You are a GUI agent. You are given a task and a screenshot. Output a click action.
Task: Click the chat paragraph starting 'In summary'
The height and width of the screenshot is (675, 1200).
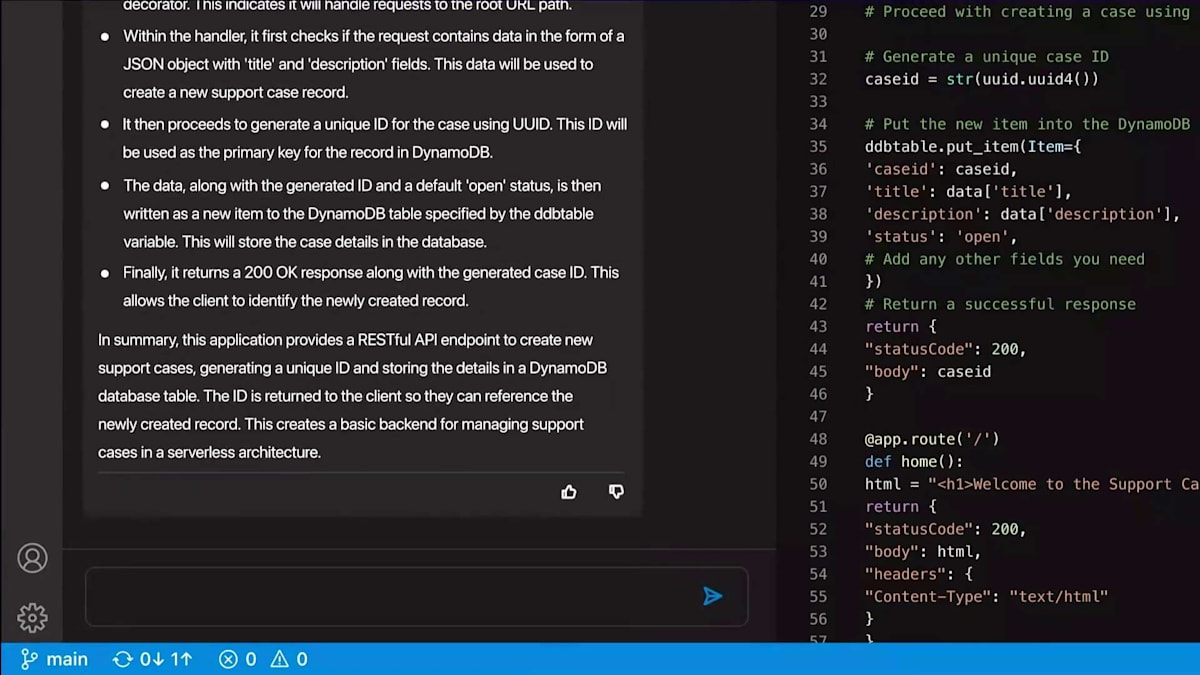point(355,396)
